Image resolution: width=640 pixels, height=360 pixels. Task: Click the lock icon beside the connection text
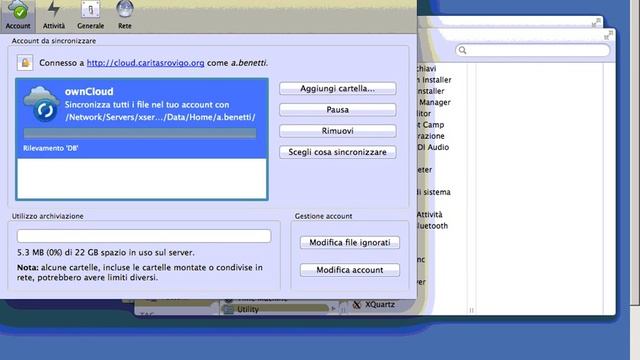tap(25, 63)
